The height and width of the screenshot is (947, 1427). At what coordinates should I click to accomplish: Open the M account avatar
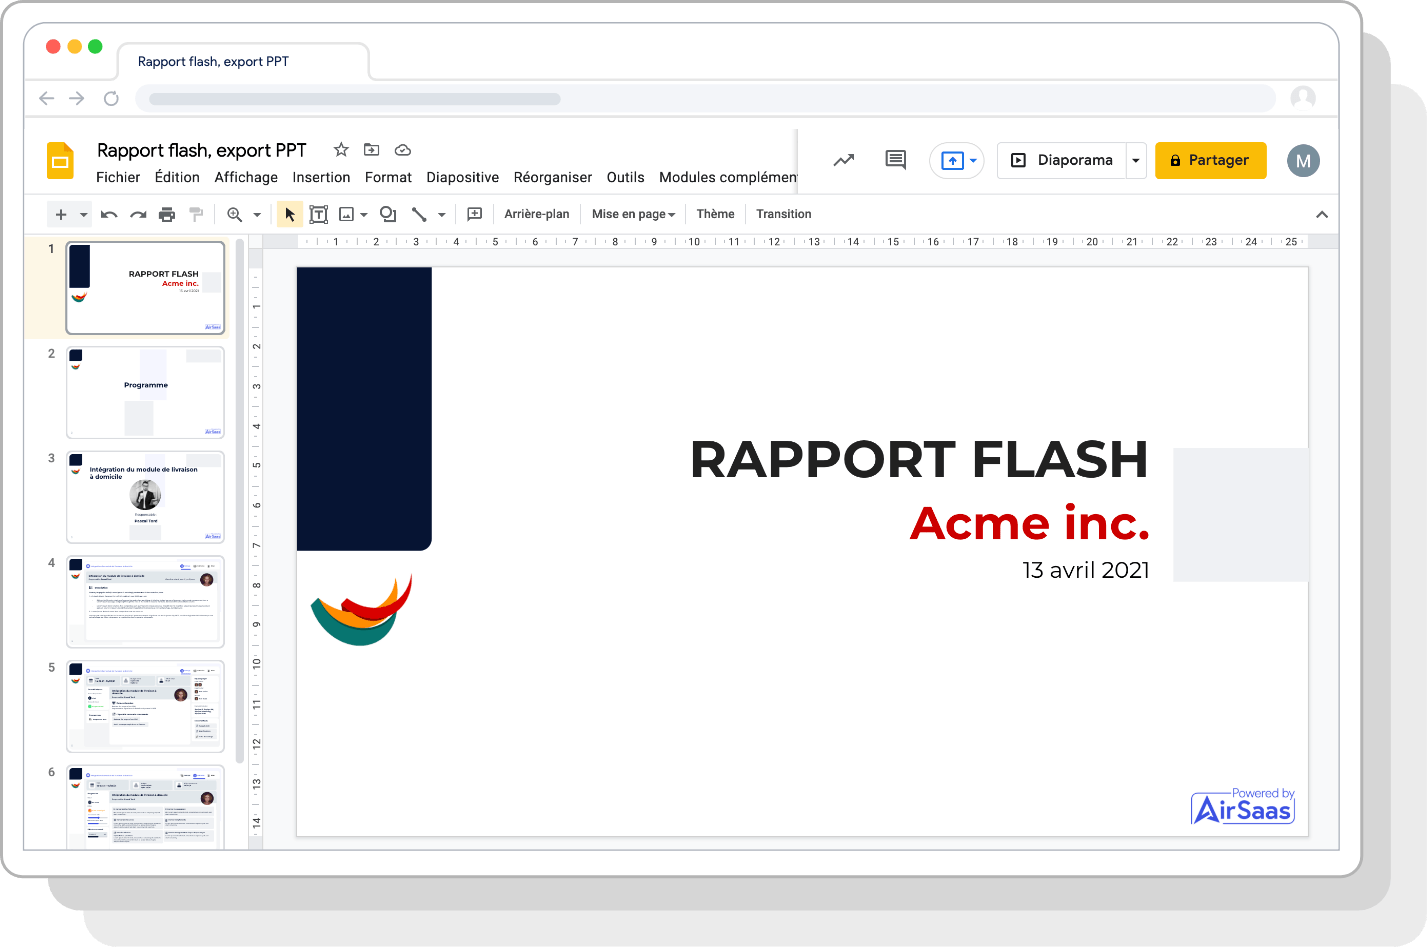(x=1303, y=160)
